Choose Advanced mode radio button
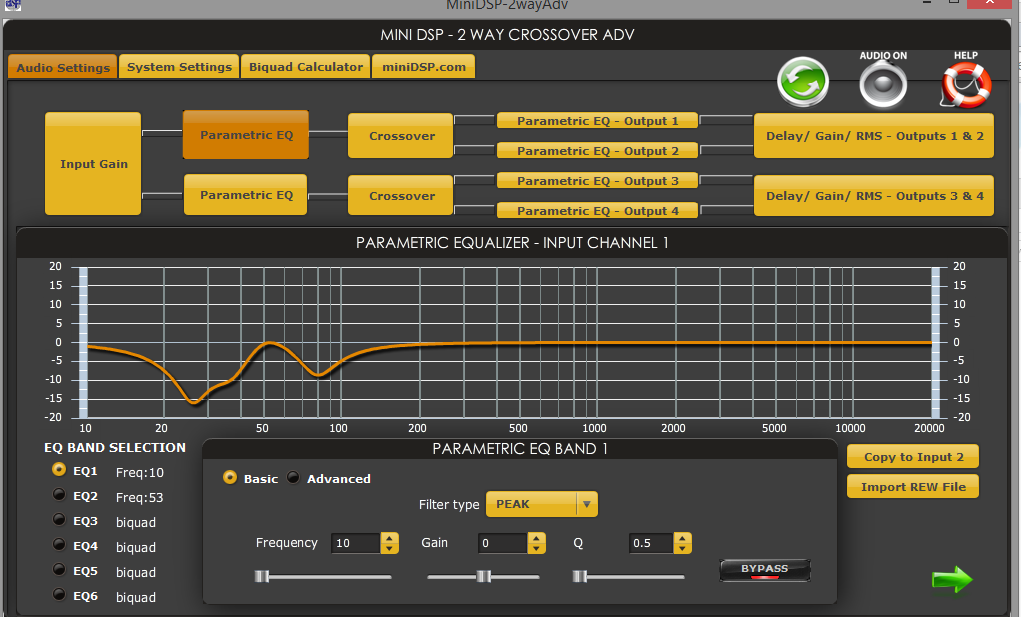 point(293,477)
